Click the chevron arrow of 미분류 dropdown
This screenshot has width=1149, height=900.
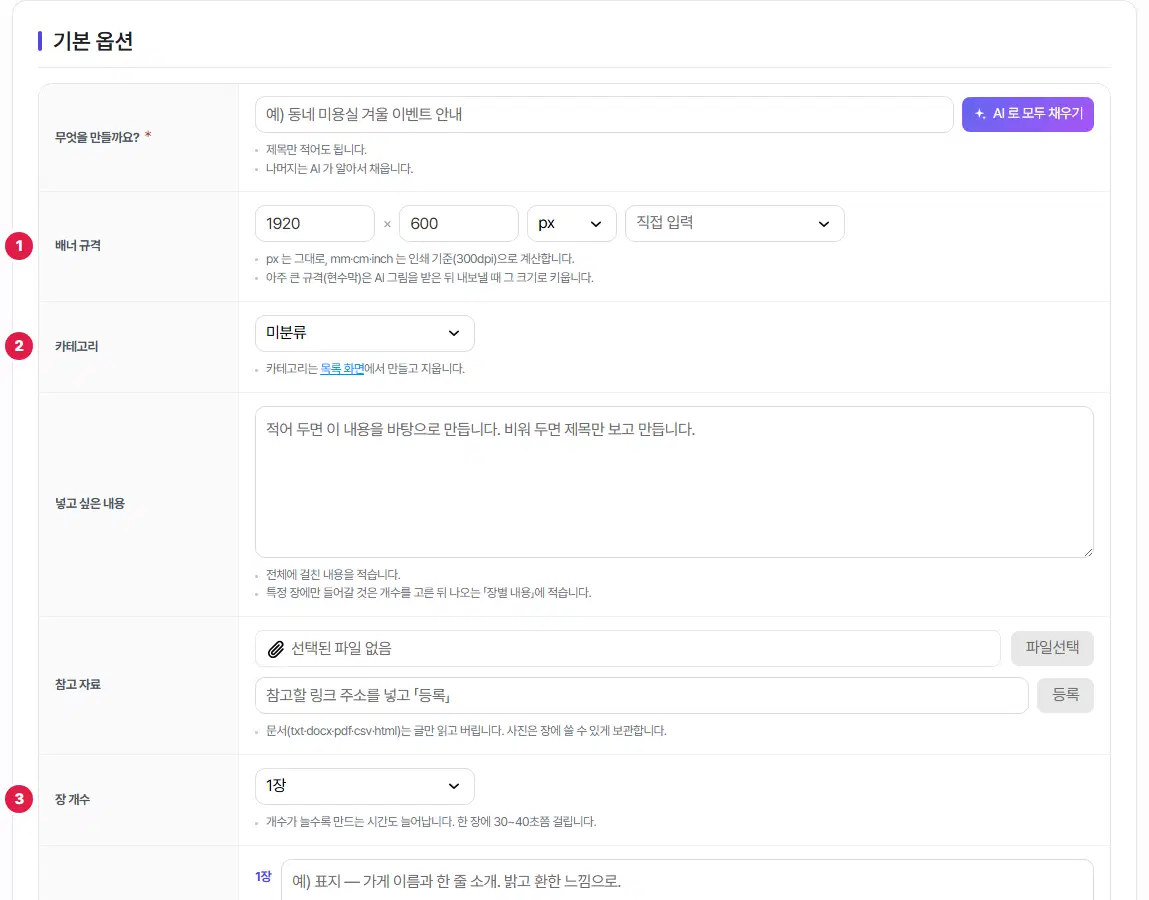(x=454, y=333)
